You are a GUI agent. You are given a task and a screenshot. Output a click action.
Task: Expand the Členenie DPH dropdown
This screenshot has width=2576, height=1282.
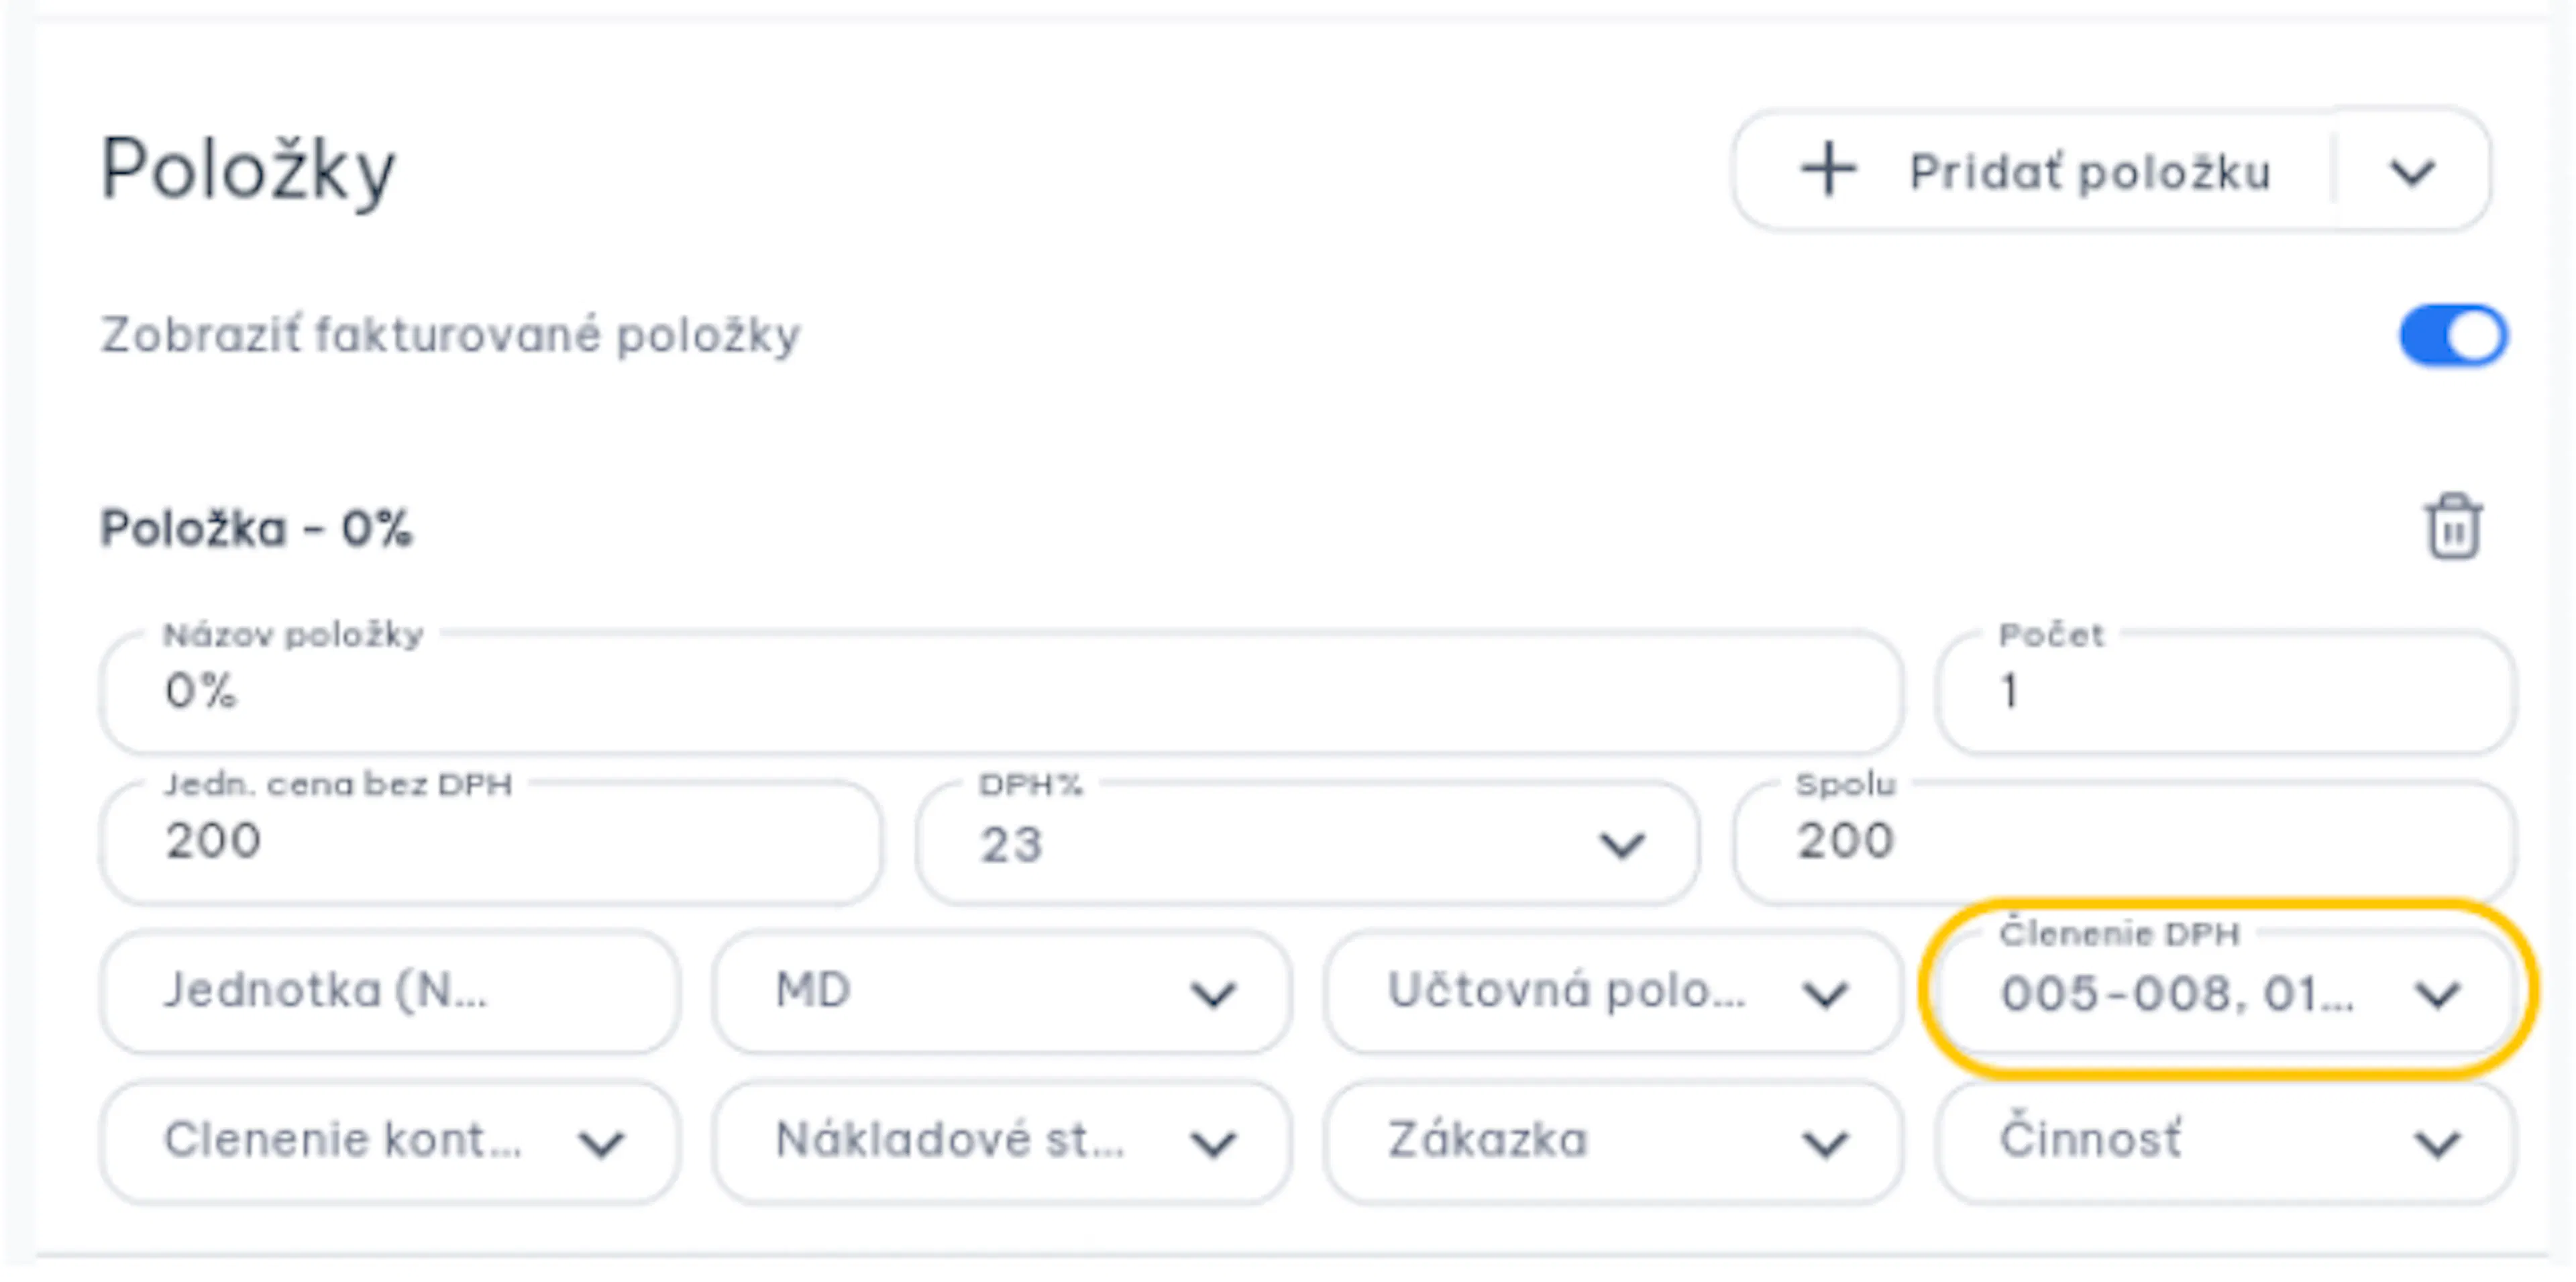pos(2225,991)
